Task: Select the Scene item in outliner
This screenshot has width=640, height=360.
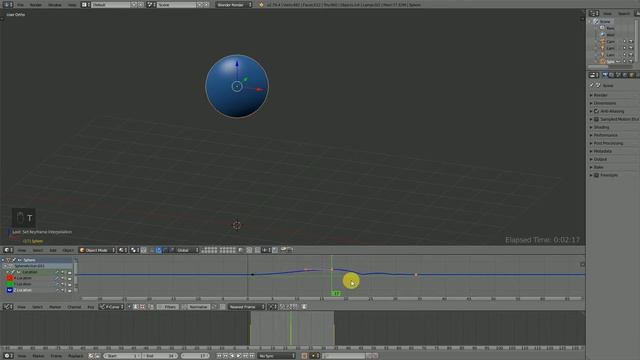Action: [x=604, y=21]
